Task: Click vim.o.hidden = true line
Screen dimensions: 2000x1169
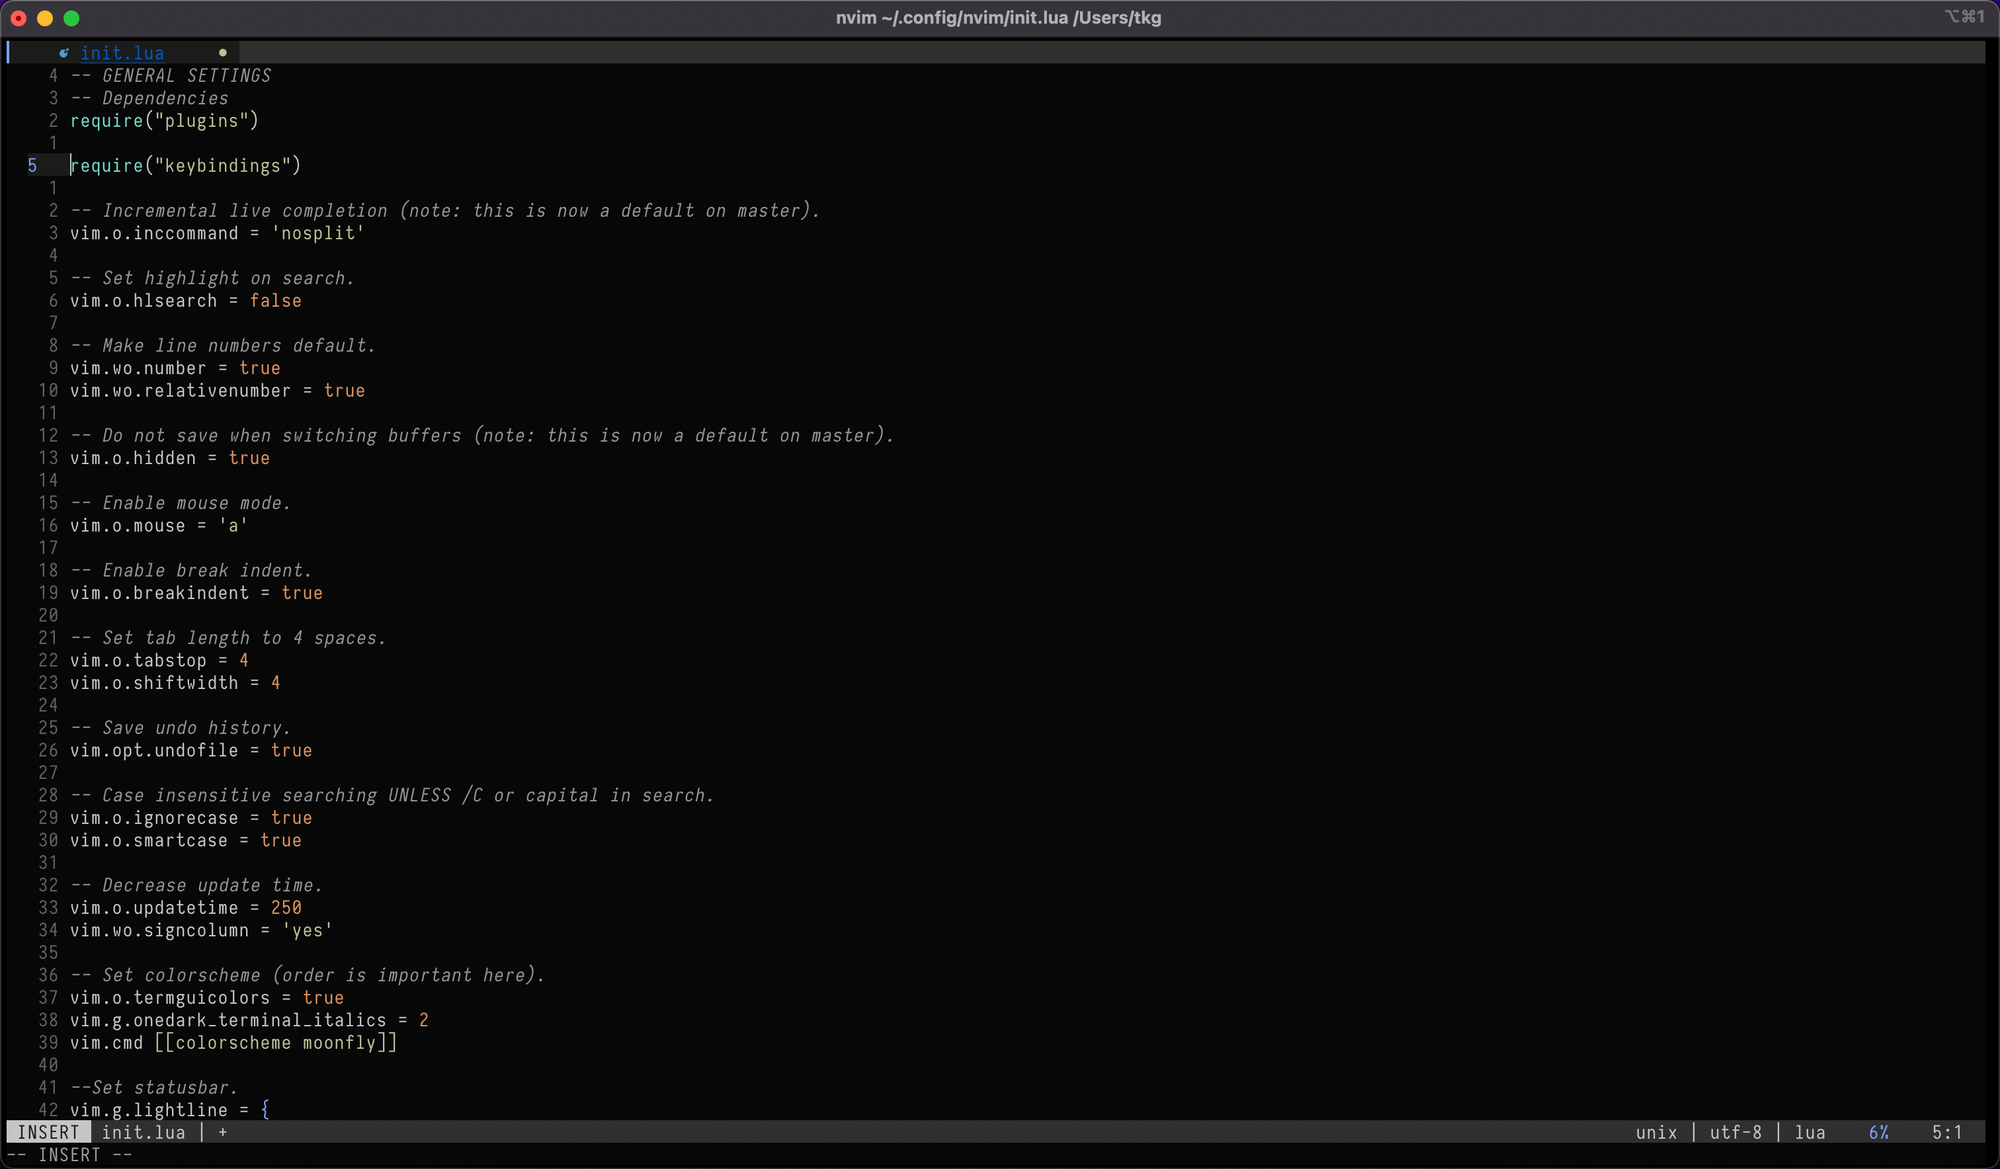Action: tap(170, 458)
